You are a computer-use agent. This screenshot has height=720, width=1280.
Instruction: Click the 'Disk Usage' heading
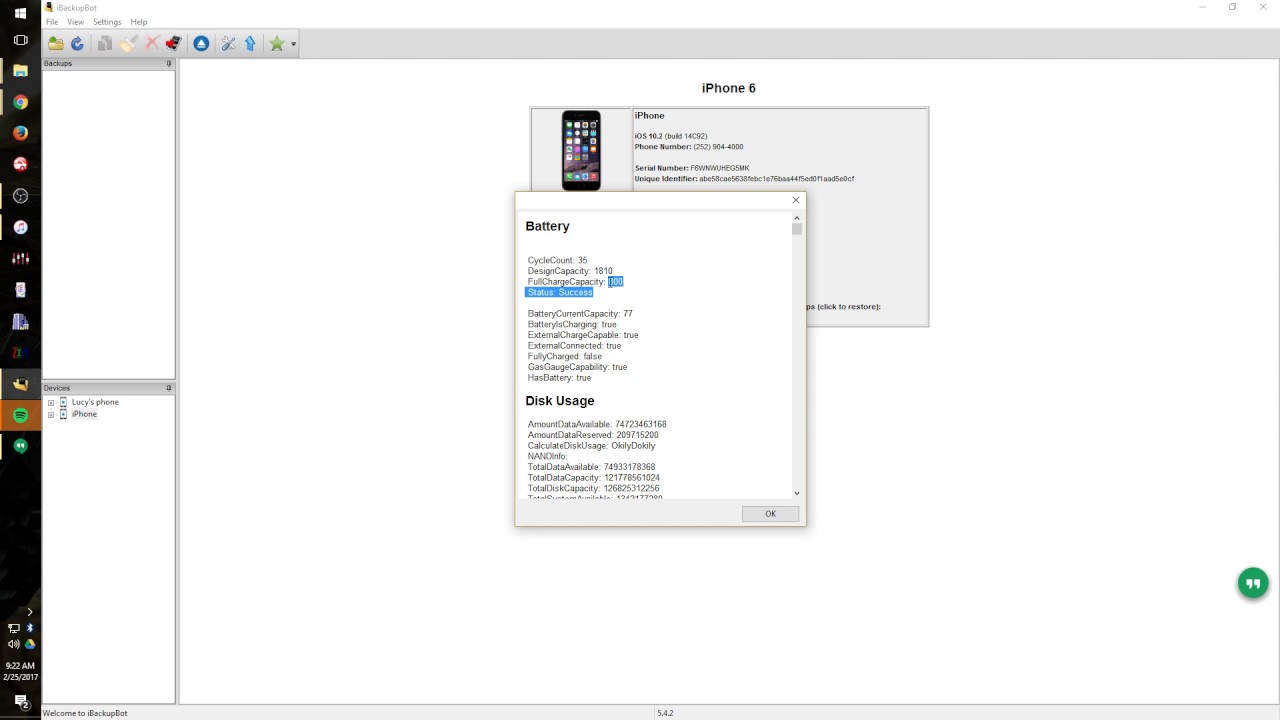(560, 401)
